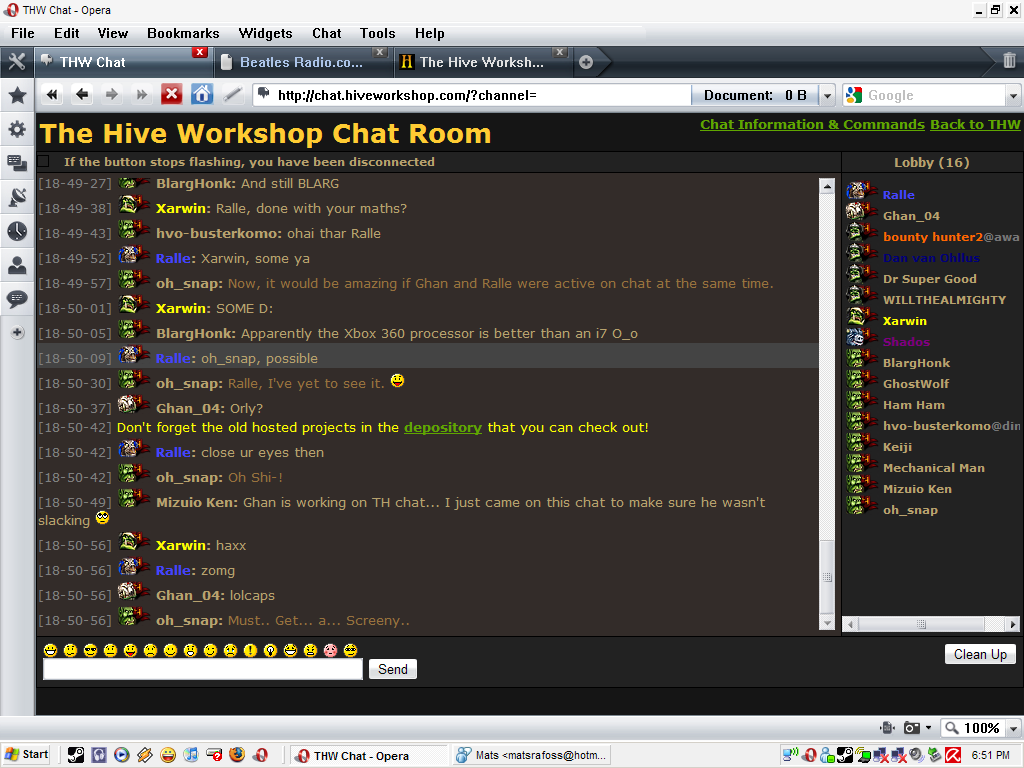
Task: Open the Tools menu
Action: tap(377, 33)
